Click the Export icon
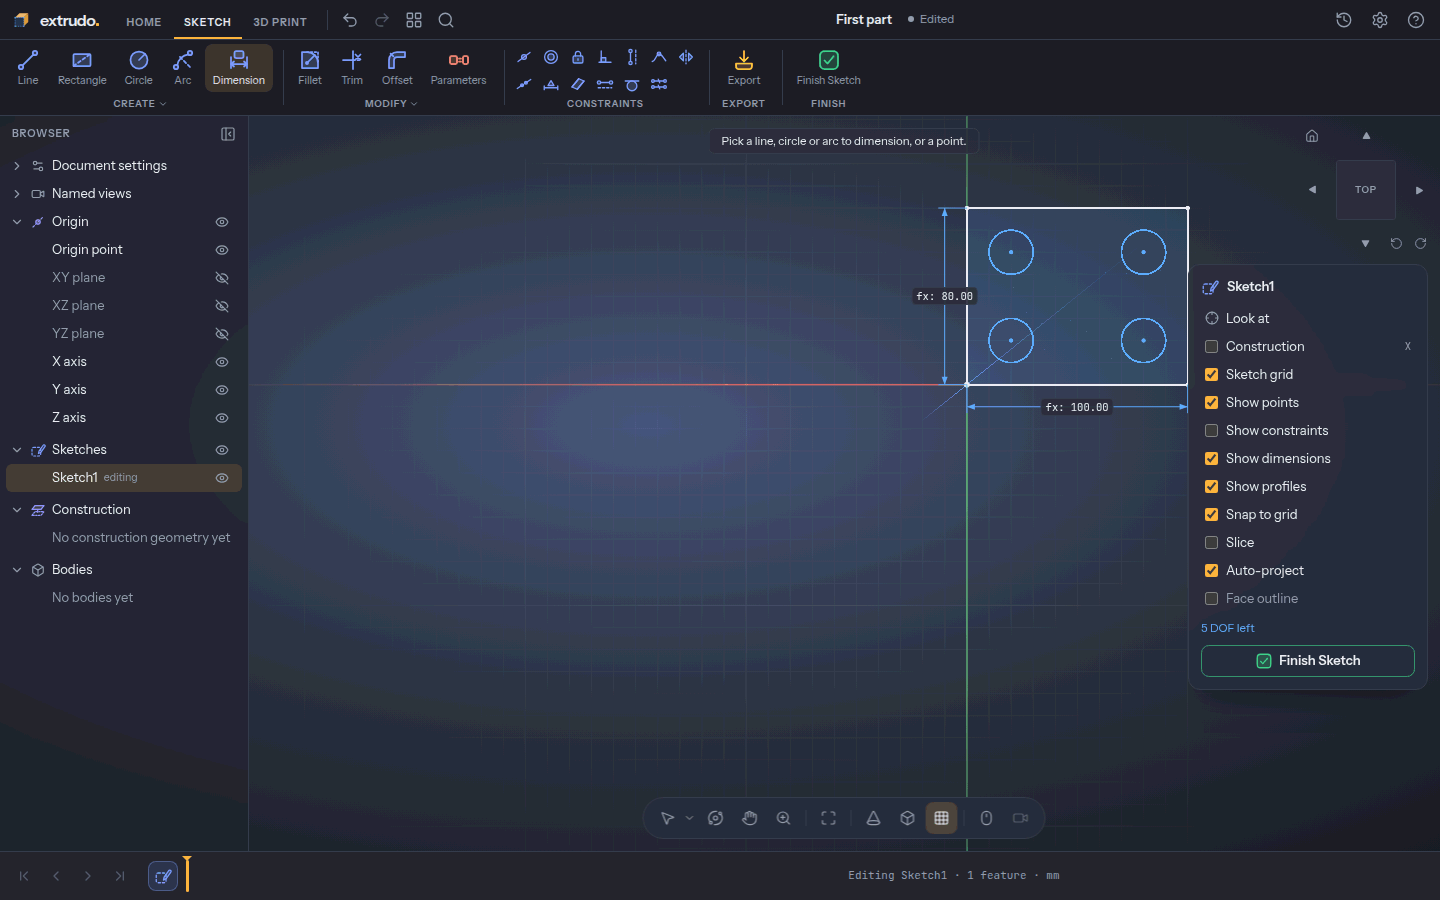Screen dimensions: 1440x900 744,68
